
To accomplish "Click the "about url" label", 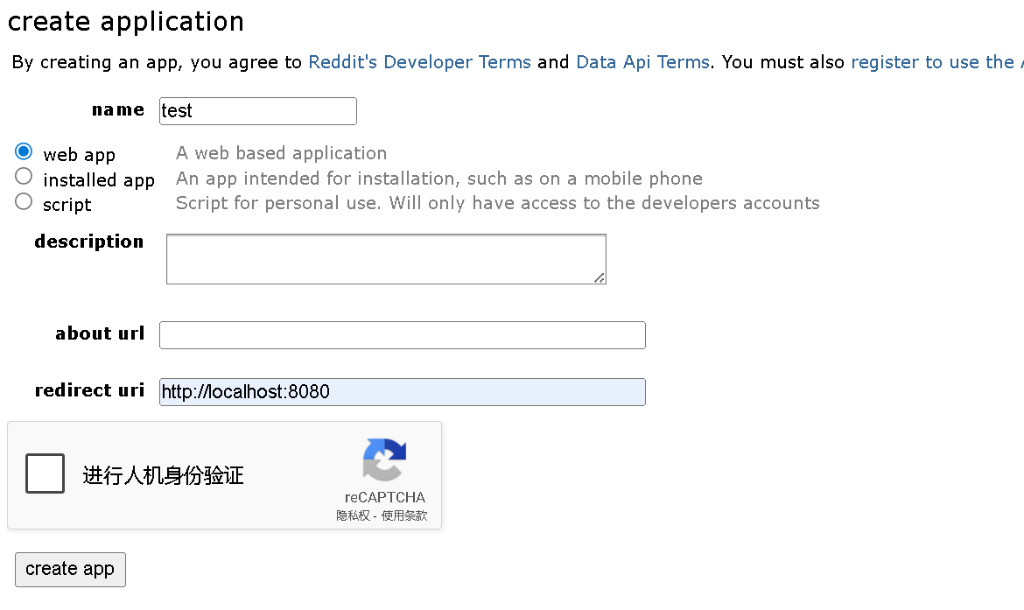I will click(x=100, y=334).
